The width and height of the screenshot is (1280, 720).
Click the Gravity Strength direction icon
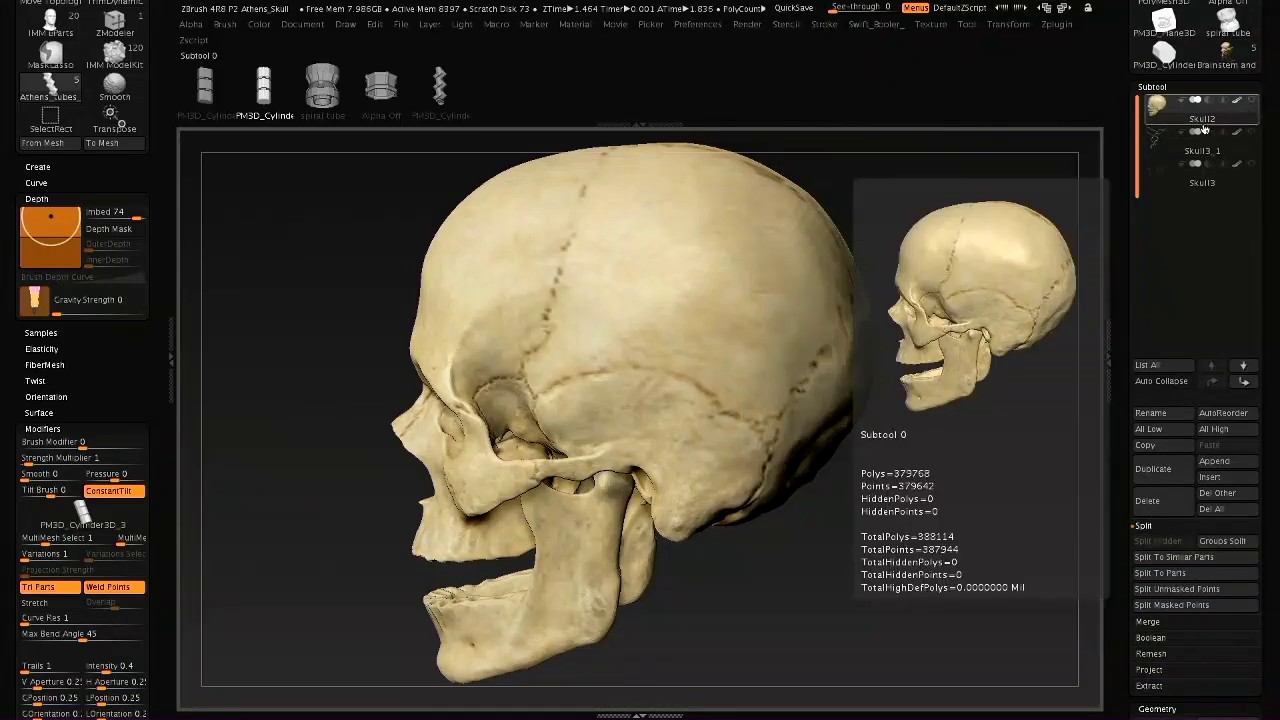click(35, 300)
